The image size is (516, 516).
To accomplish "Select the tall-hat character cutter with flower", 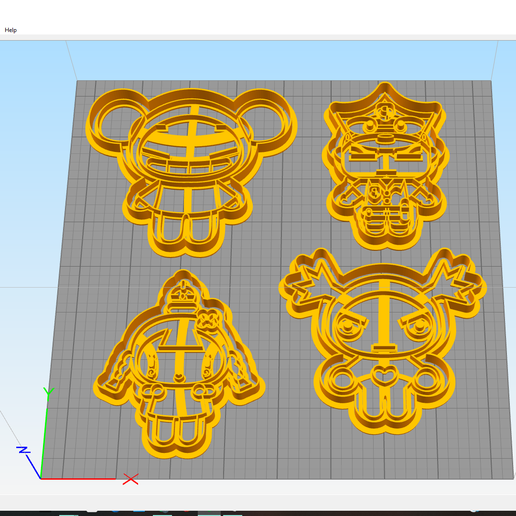I will [x=179, y=364].
